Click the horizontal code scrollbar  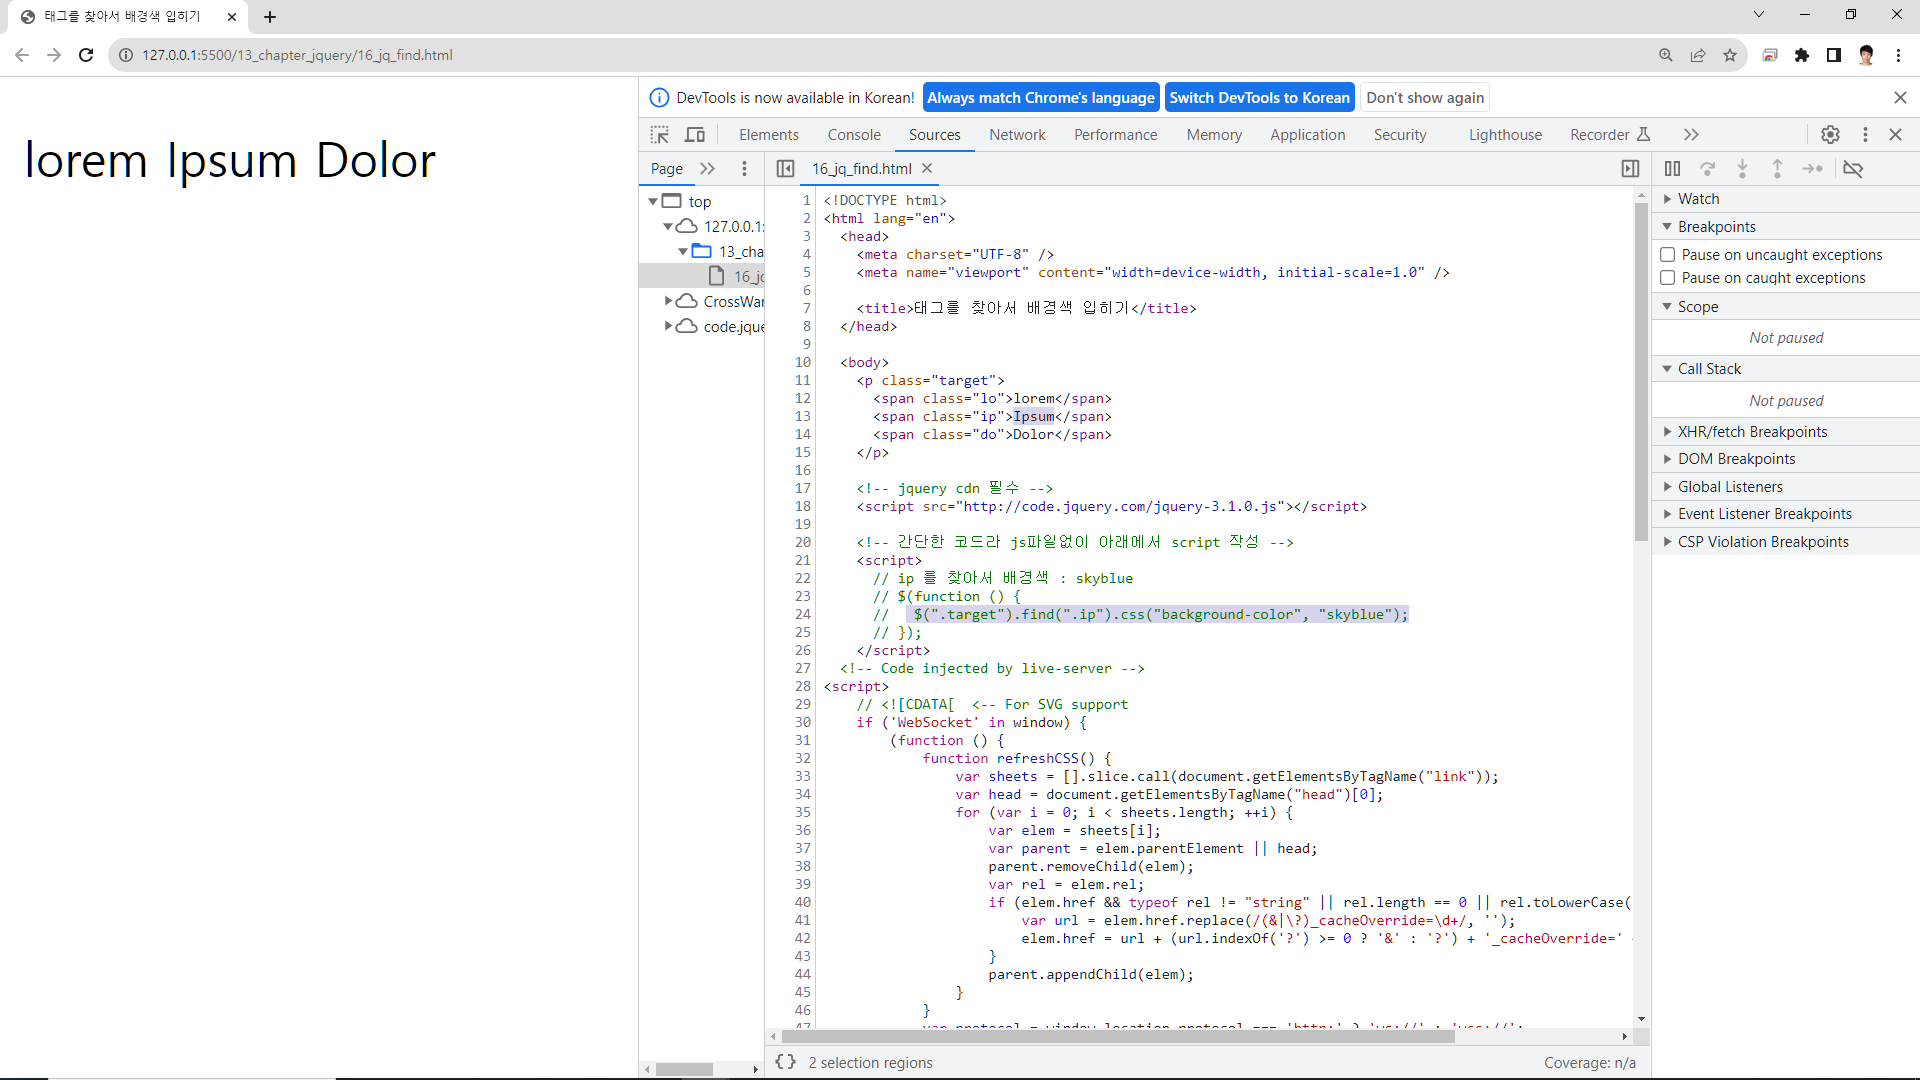[1117, 1037]
